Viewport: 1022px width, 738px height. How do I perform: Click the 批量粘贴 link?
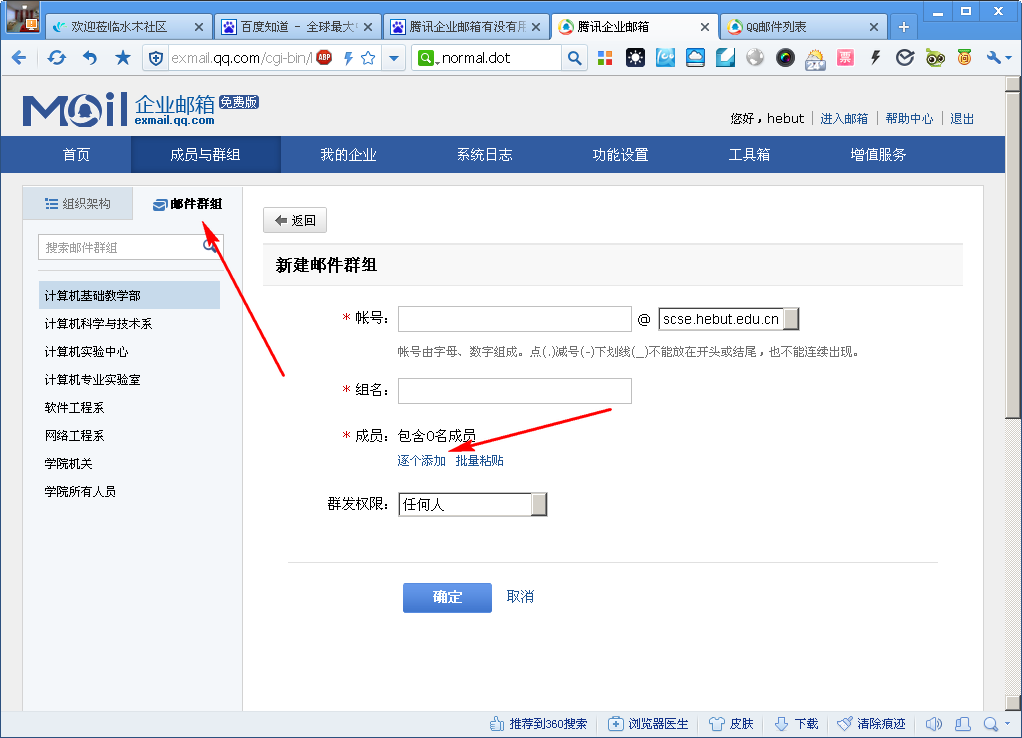tap(480, 461)
